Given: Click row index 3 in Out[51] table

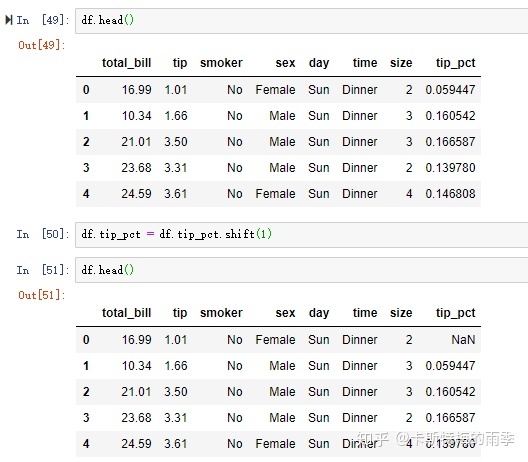Looking at the screenshot, I should pyautogui.click(x=86, y=418).
